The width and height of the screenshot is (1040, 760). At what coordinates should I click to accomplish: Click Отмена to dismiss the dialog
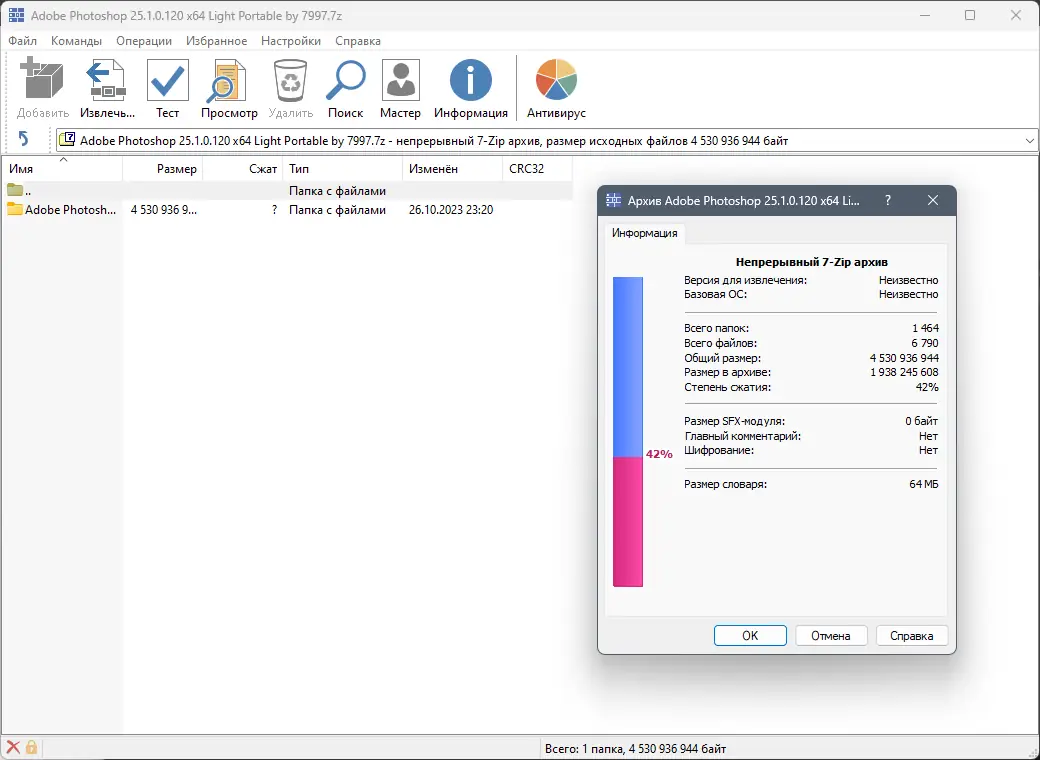pos(831,635)
